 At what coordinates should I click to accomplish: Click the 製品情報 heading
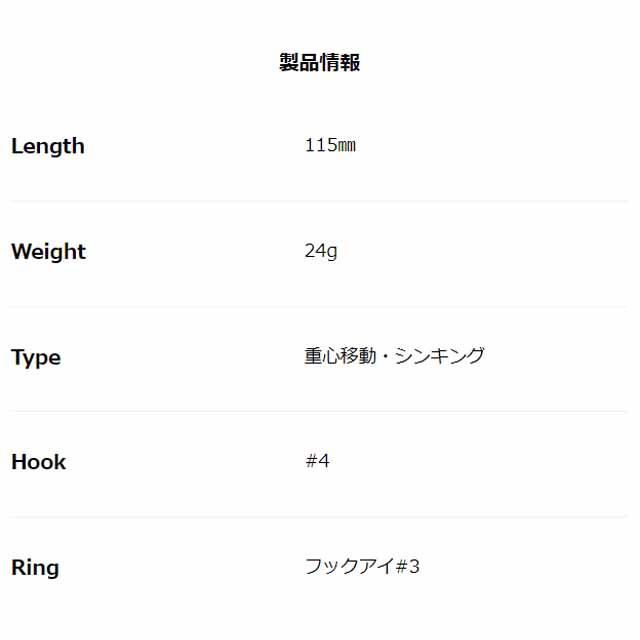click(x=320, y=62)
